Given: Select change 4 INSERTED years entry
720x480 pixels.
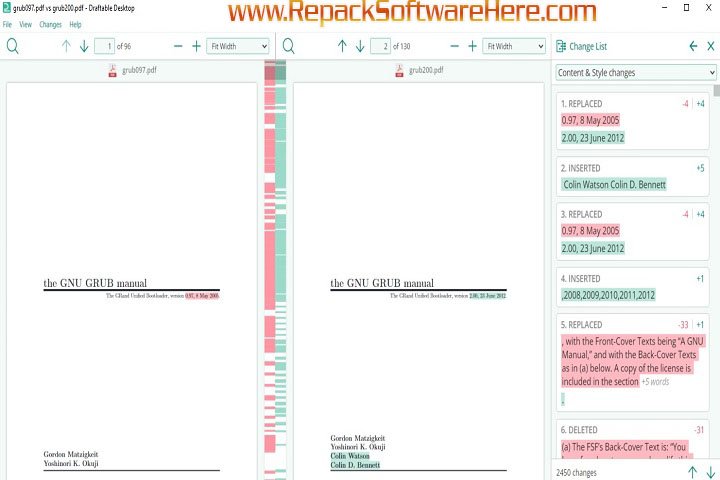Looking at the screenshot, I should coord(632,287).
